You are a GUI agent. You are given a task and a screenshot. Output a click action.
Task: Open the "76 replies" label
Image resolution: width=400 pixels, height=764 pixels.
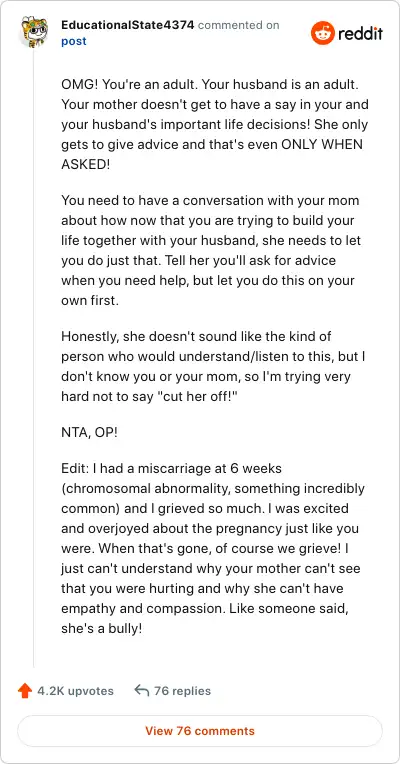coord(182,691)
